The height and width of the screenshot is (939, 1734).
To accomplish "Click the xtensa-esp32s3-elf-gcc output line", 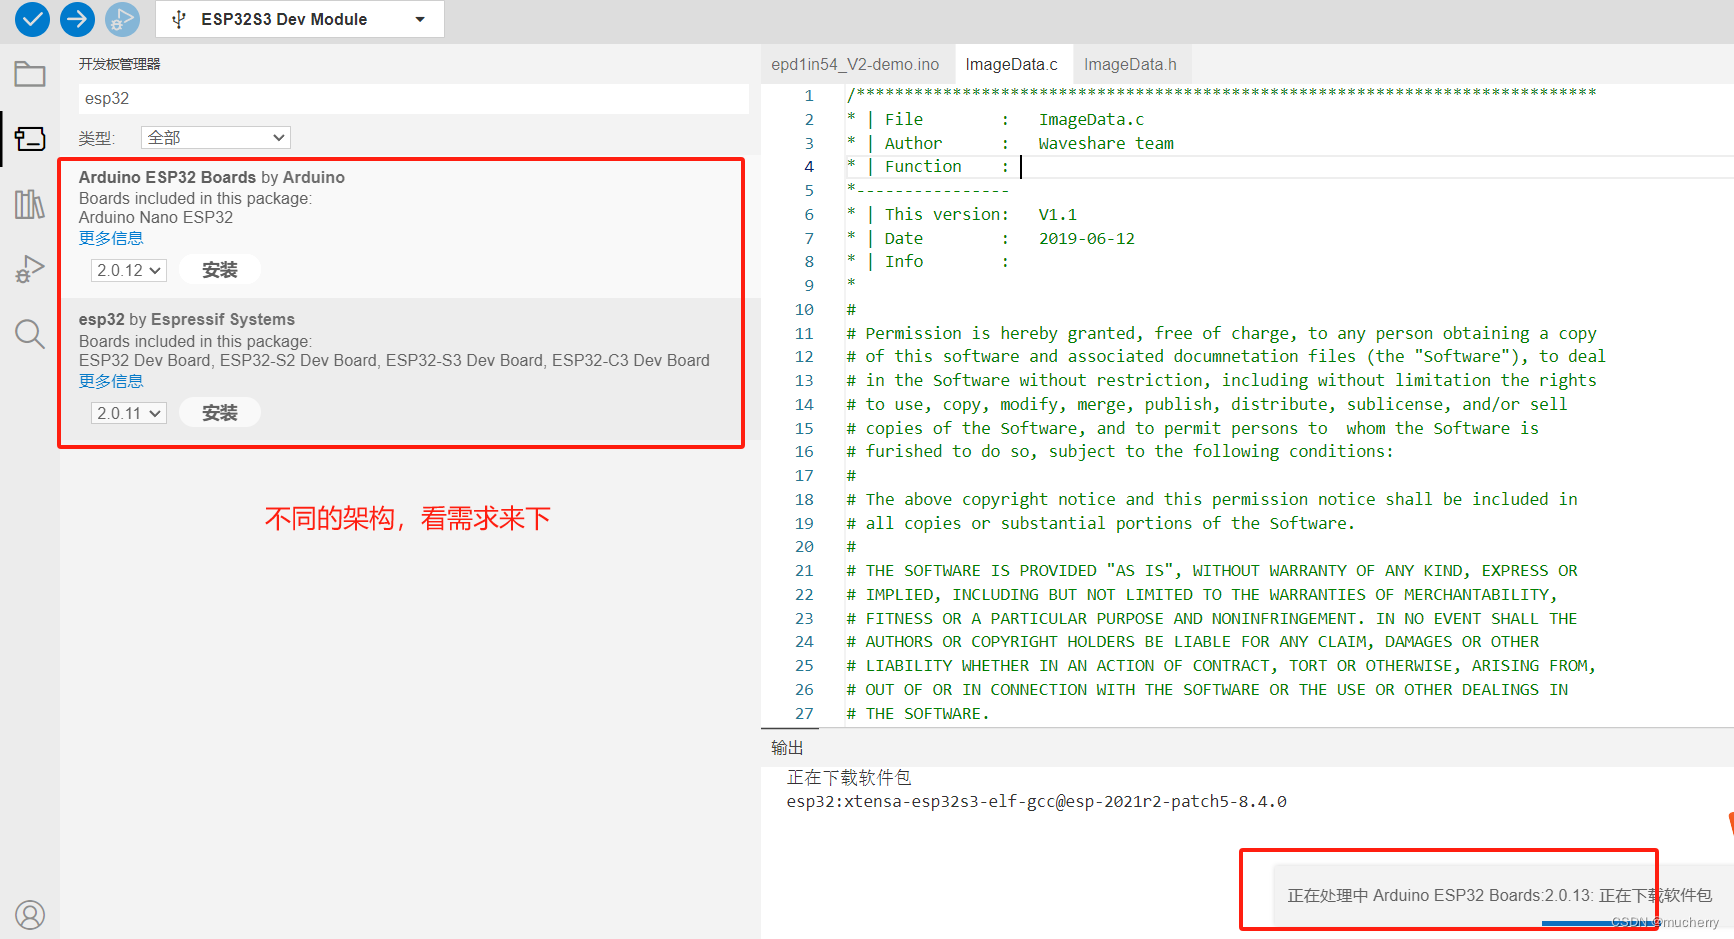I will pyautogui.click(x=1037, y=801).
